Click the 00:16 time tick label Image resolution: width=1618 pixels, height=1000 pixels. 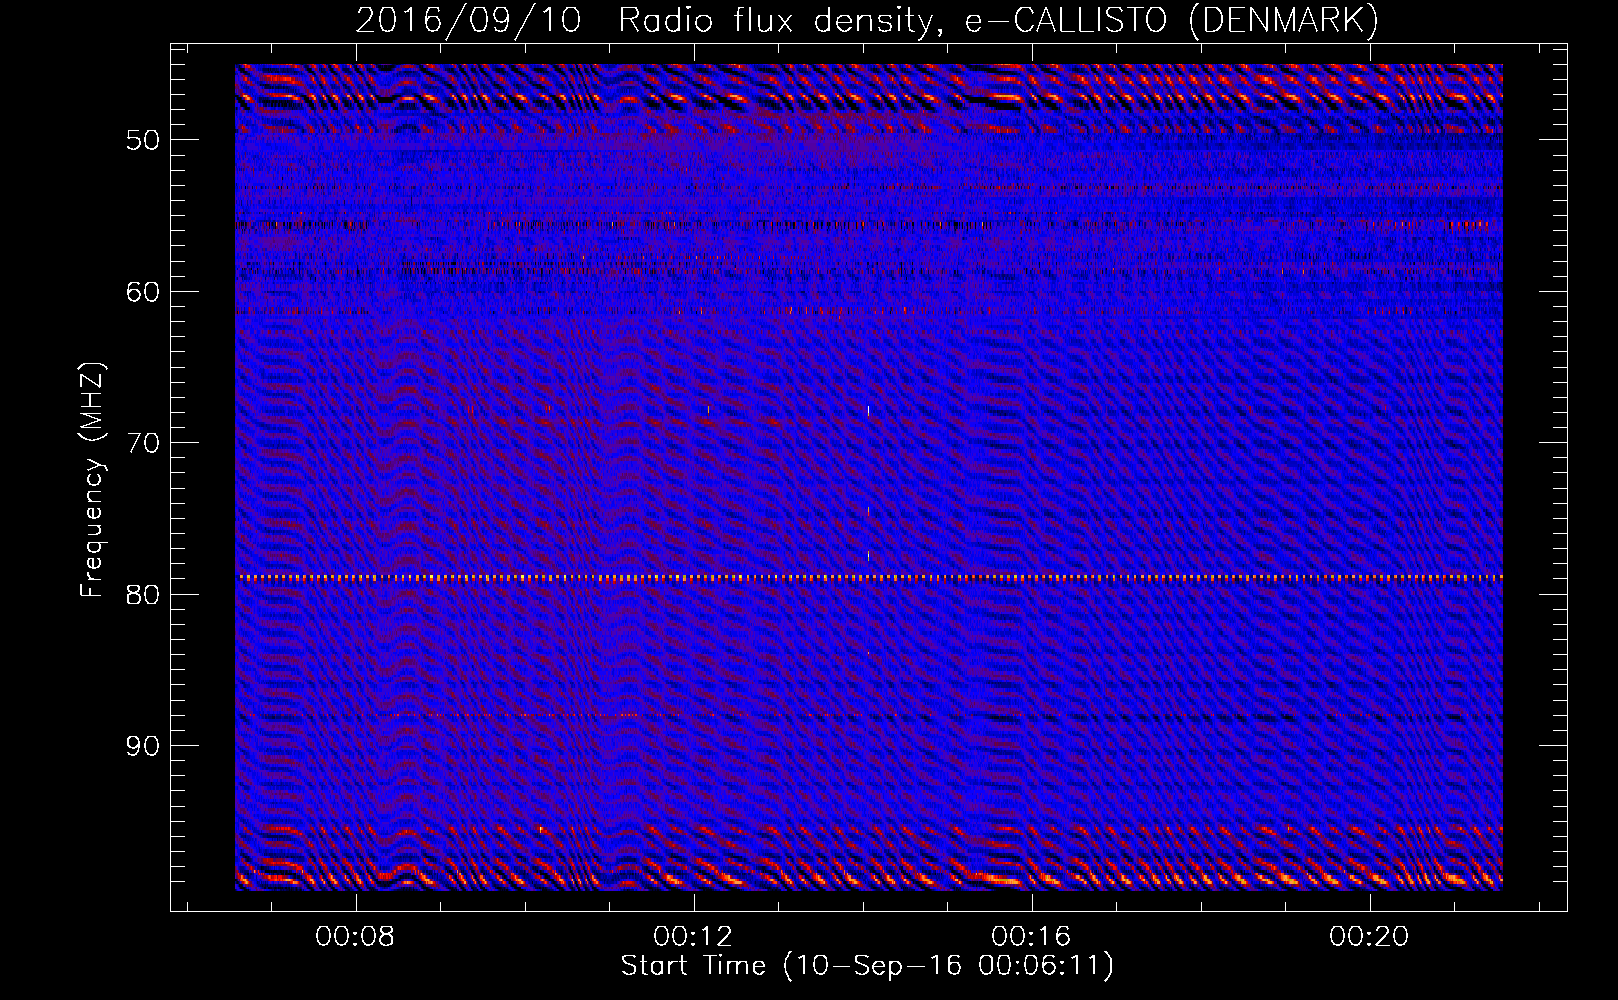pos(1031,937)
